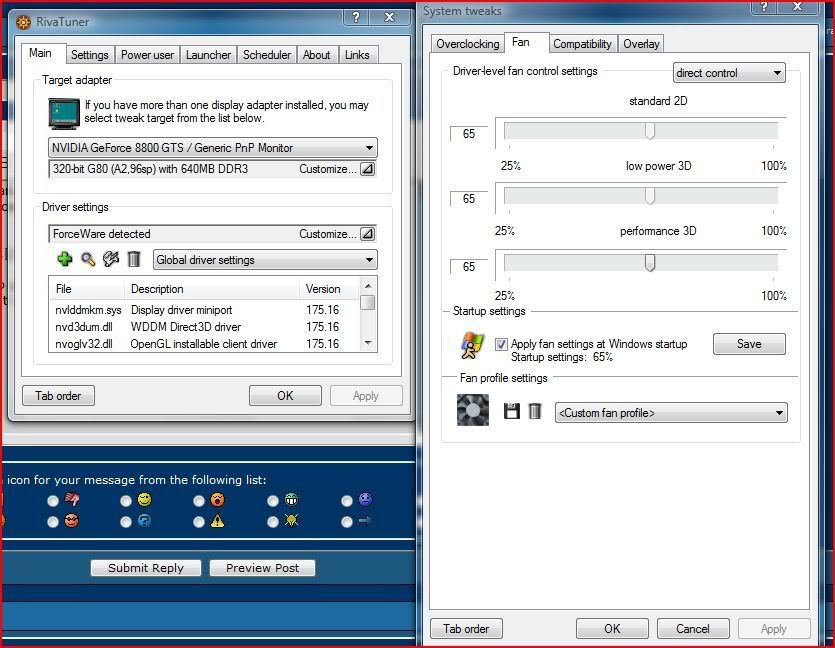Screen dimensions: 835x648
Task: Click the monitor icon in Target adapter
Action: 64,113
